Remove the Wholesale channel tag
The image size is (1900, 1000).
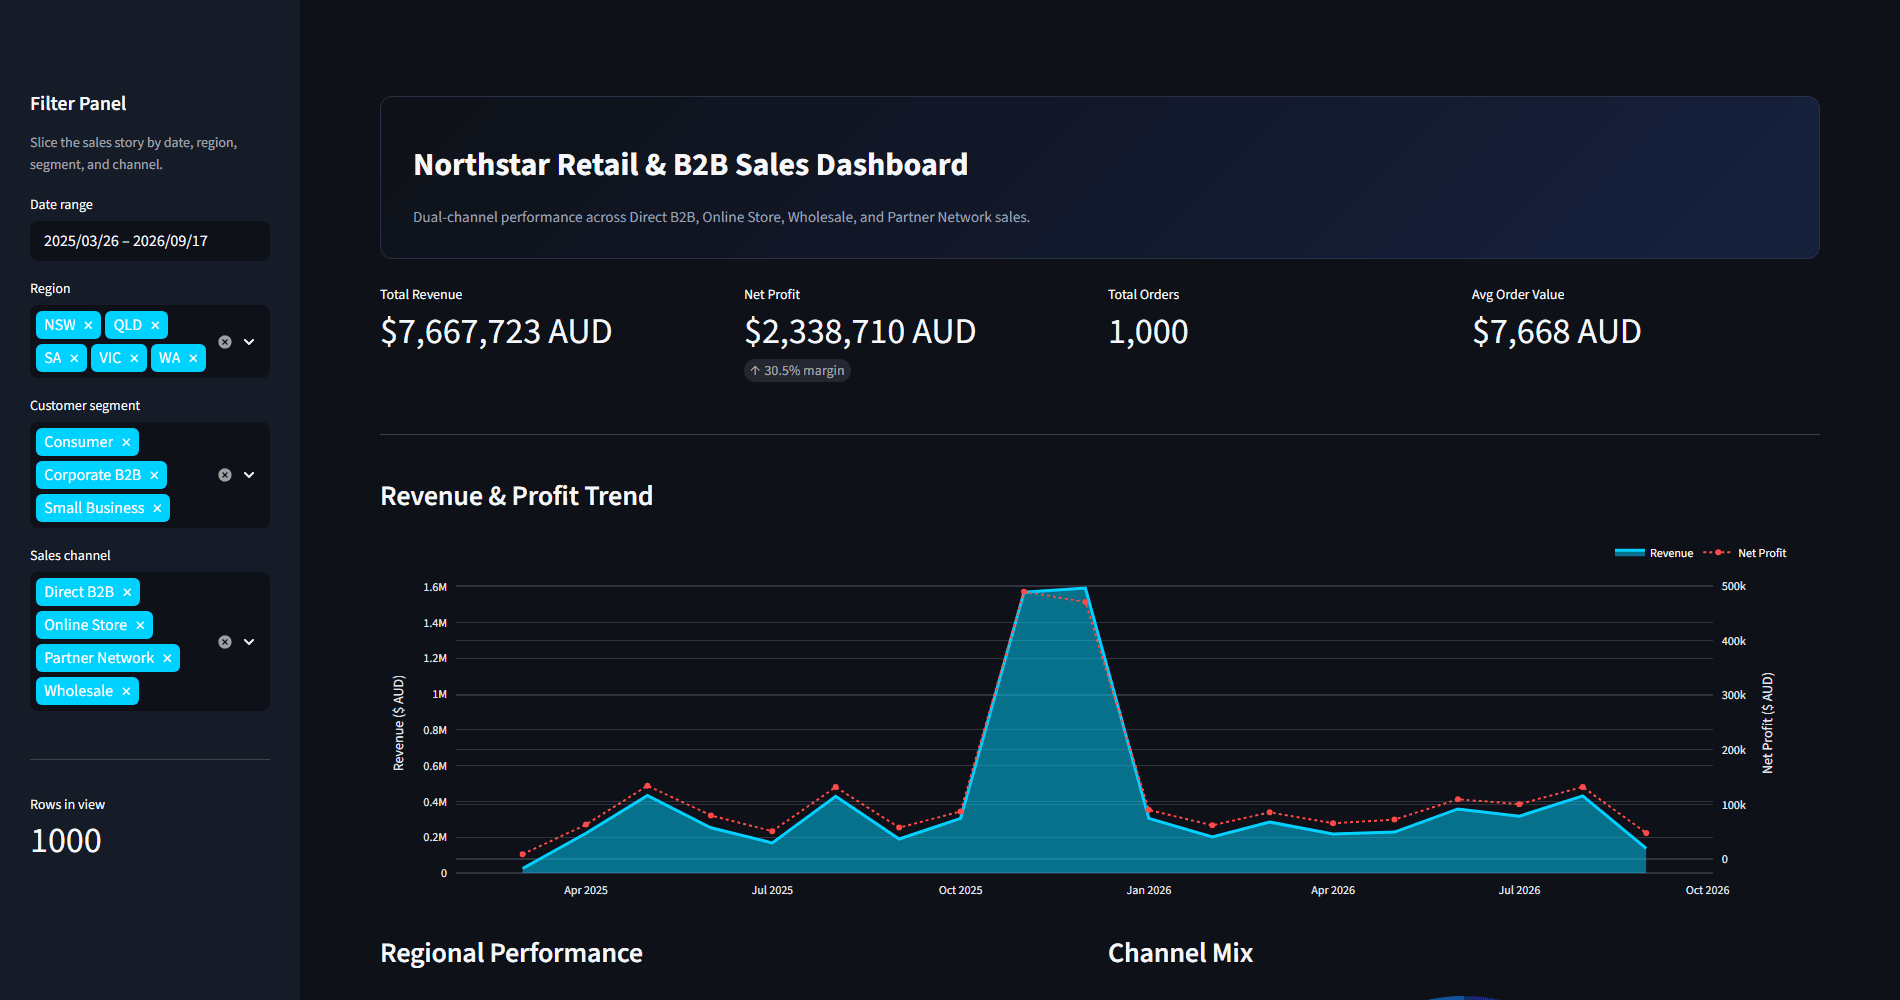[x=126, y=691]
